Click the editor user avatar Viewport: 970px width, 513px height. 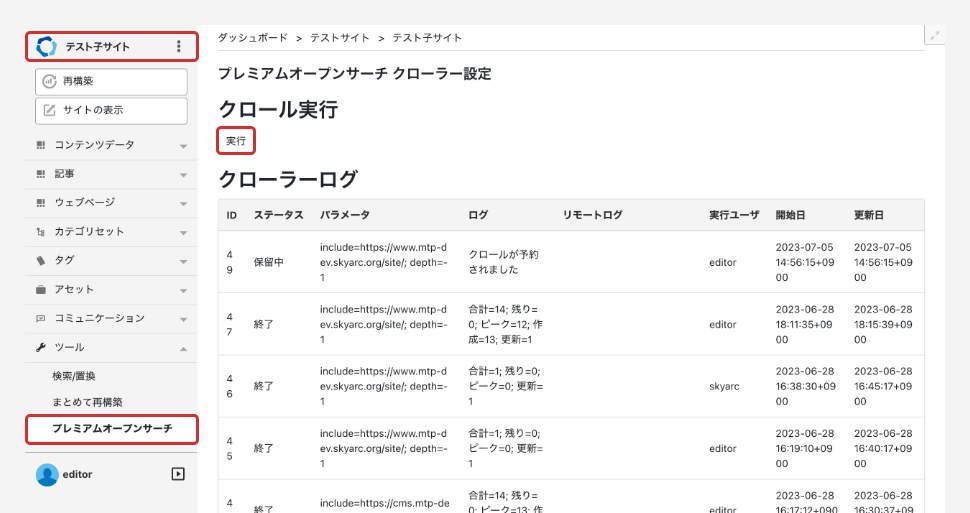point(47,474)
